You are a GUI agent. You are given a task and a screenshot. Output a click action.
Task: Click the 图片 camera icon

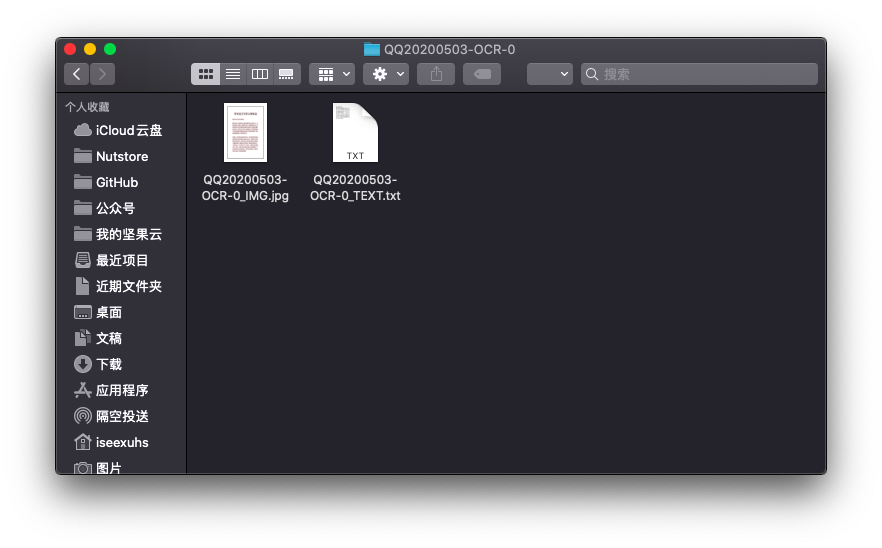point(83,468)
